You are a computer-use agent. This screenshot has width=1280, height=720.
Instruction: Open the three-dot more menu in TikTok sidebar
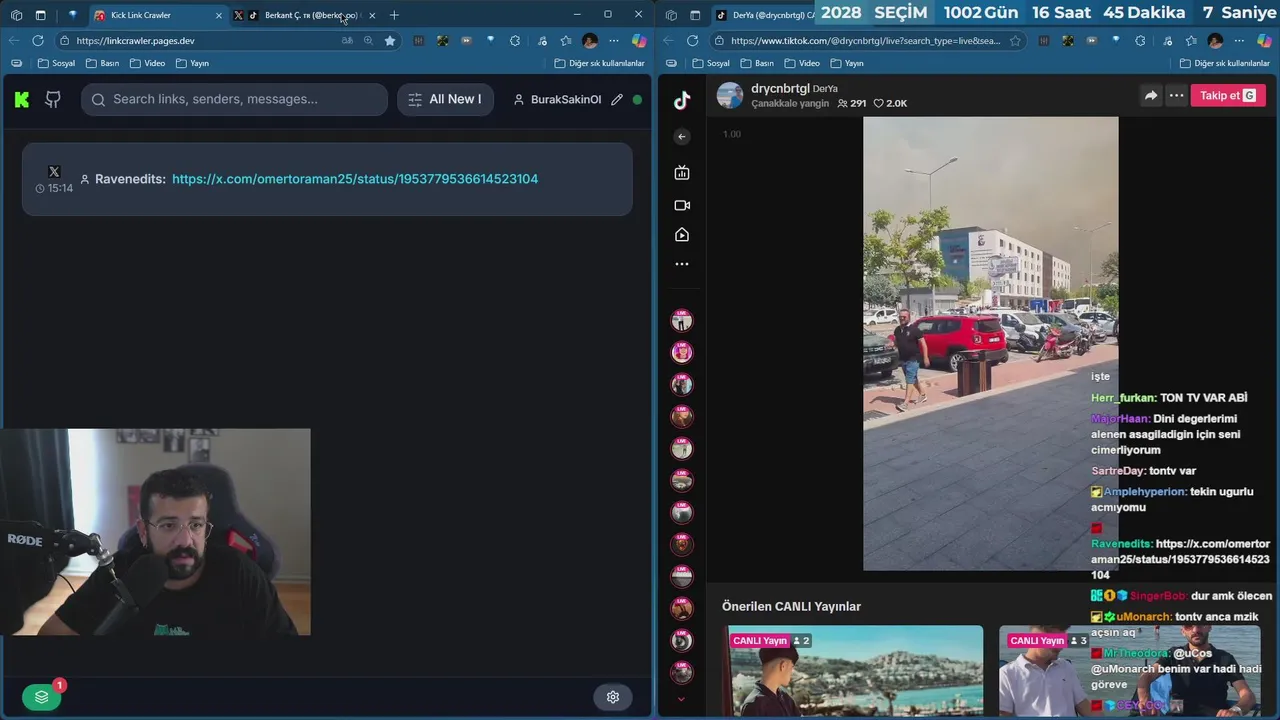point(682,265)
